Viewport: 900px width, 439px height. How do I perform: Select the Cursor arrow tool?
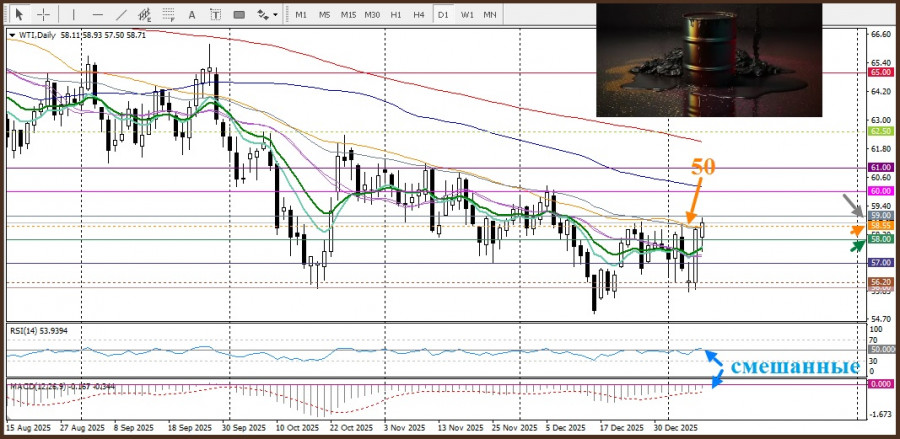point(18,15)
